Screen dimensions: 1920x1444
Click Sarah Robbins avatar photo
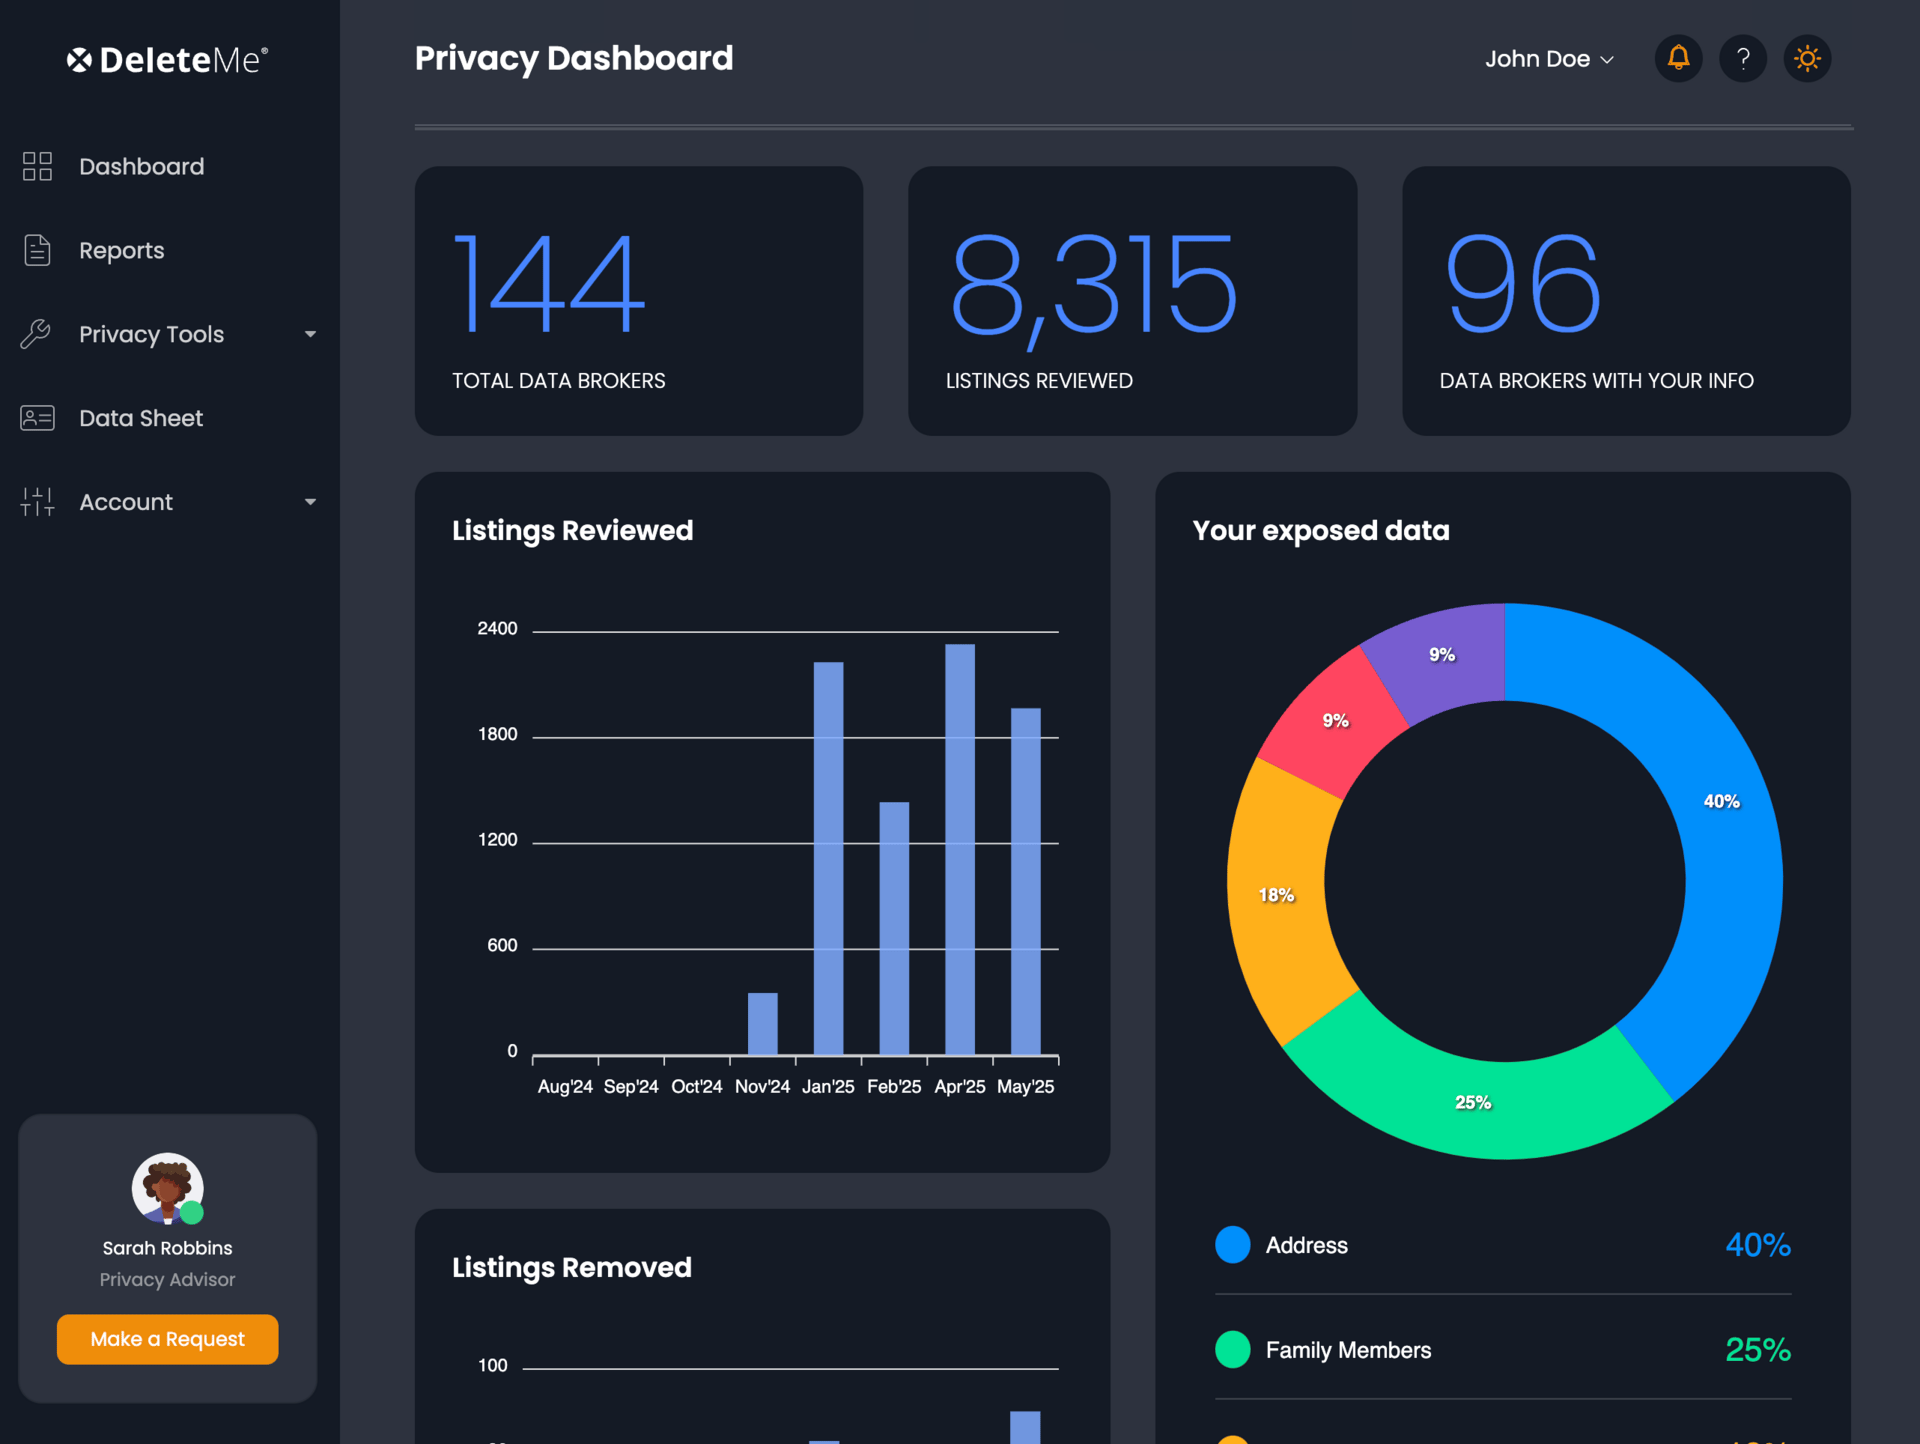tap(167, 1188)
